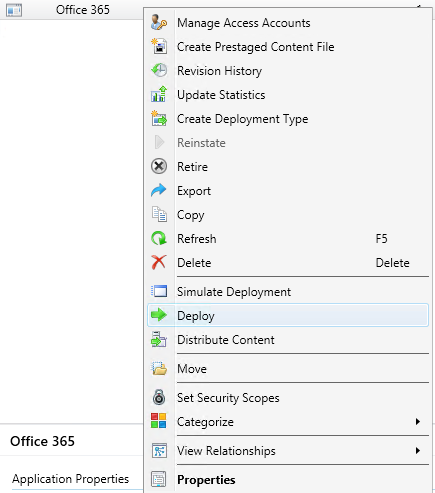
Task: Click the Update Statistics chart icon
Action: pyautogui.click(x=159, y=95)
